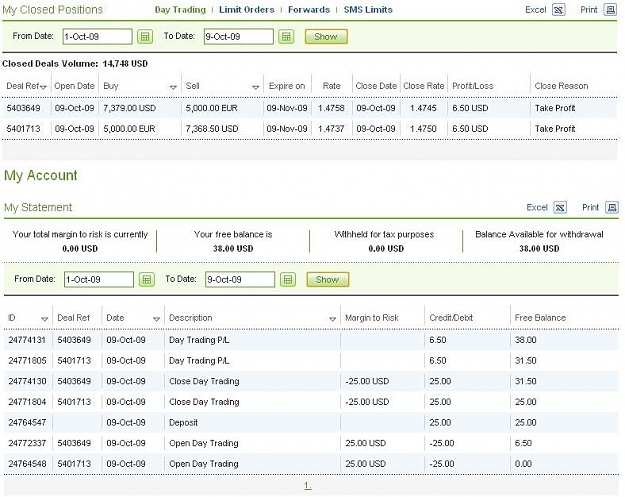Viewport: 625px width, 497px height.
Task: Click Expire on column header
Action: click(287, 86)
